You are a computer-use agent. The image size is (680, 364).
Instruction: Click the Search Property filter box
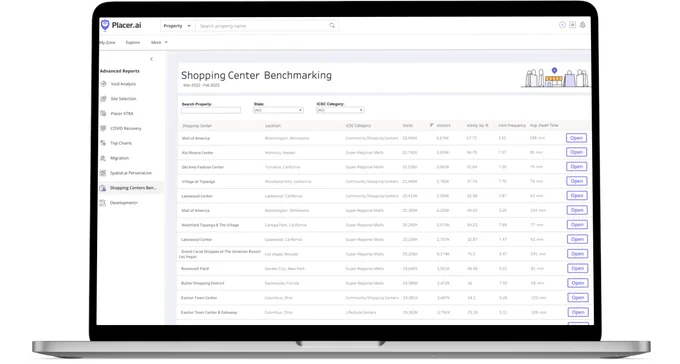pyautogui.click(x=211, y=110)
